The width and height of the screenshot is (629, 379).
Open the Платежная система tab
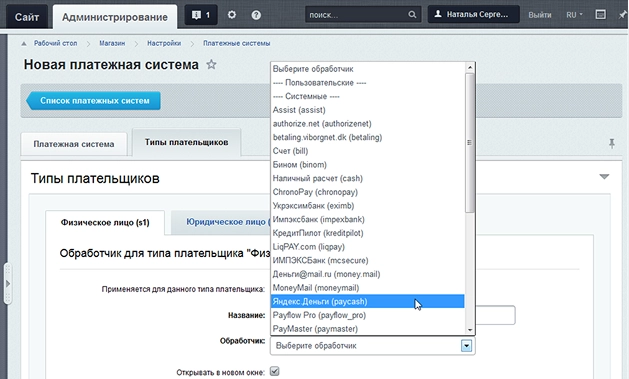(x=74, y=144)
